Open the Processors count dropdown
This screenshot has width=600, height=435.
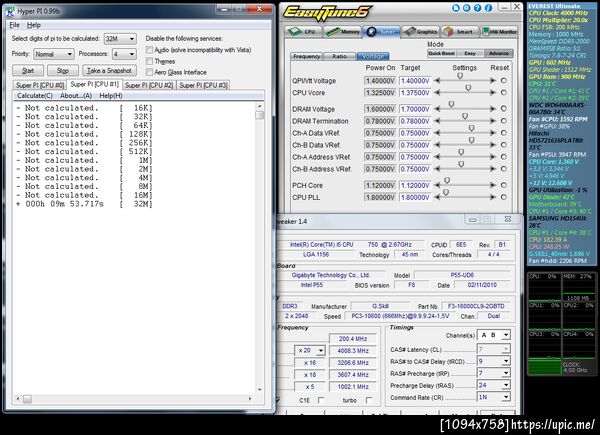click(124, 54)
